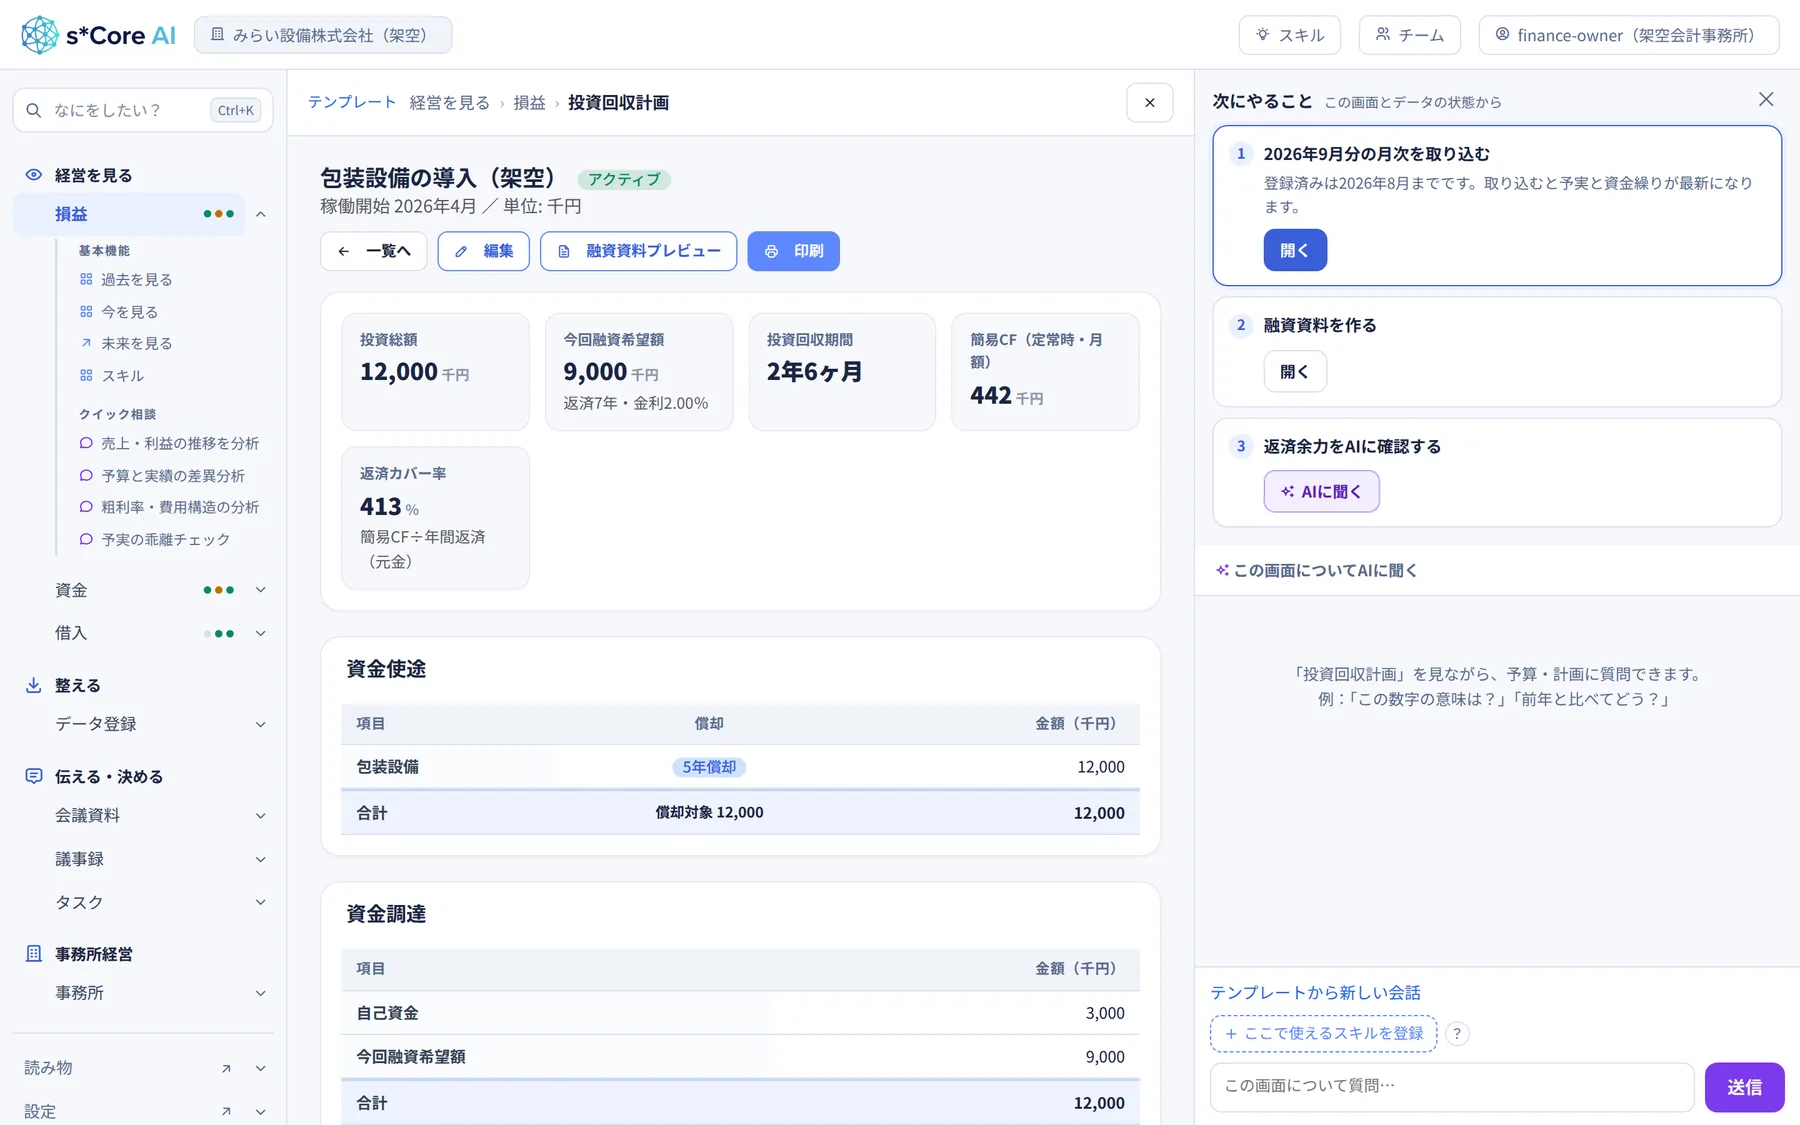Select 予算と実績の差異分析 quick consult
Screen dimensions: 1800x1125
172,476
